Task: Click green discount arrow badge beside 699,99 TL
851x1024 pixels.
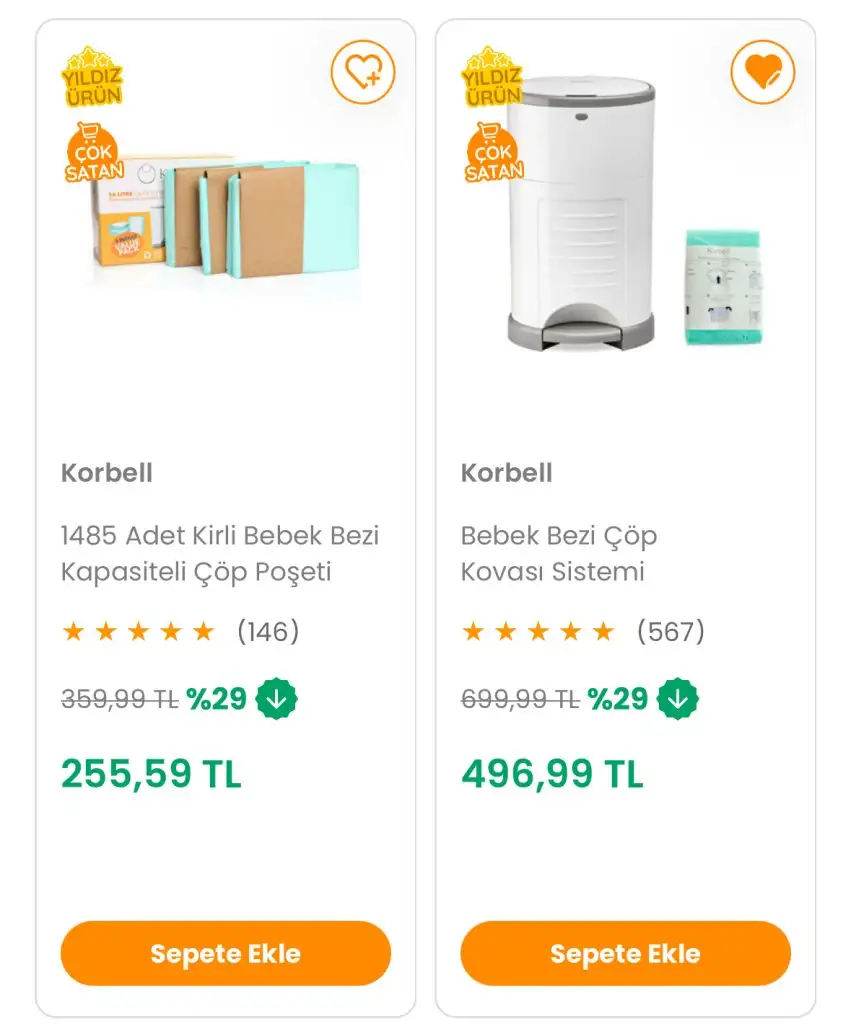Action: [678, 699]
